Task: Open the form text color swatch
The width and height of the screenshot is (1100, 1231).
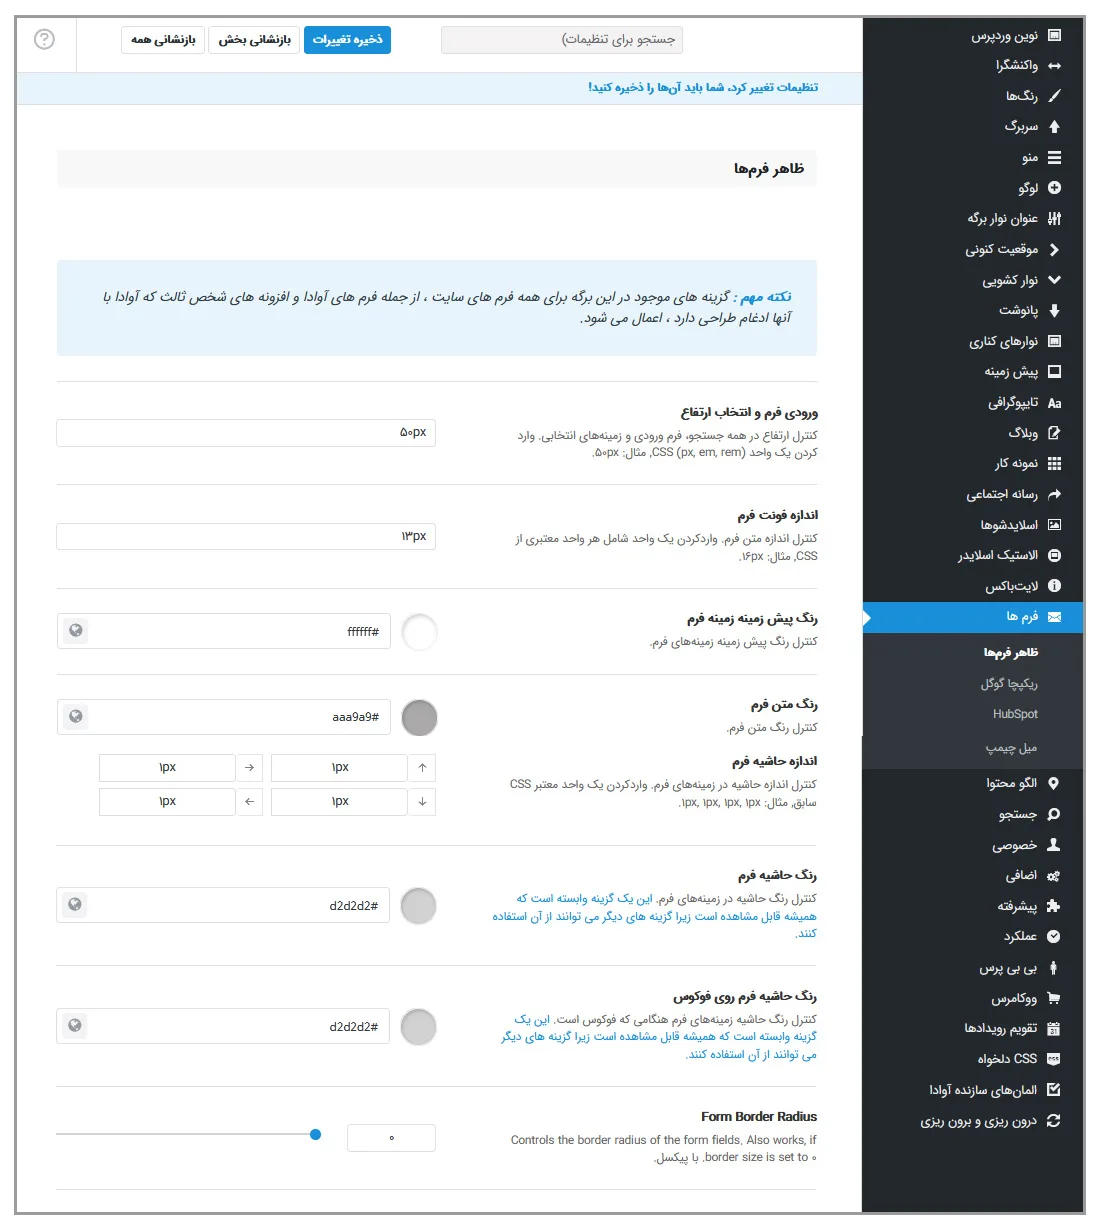Action: [419, 718]
